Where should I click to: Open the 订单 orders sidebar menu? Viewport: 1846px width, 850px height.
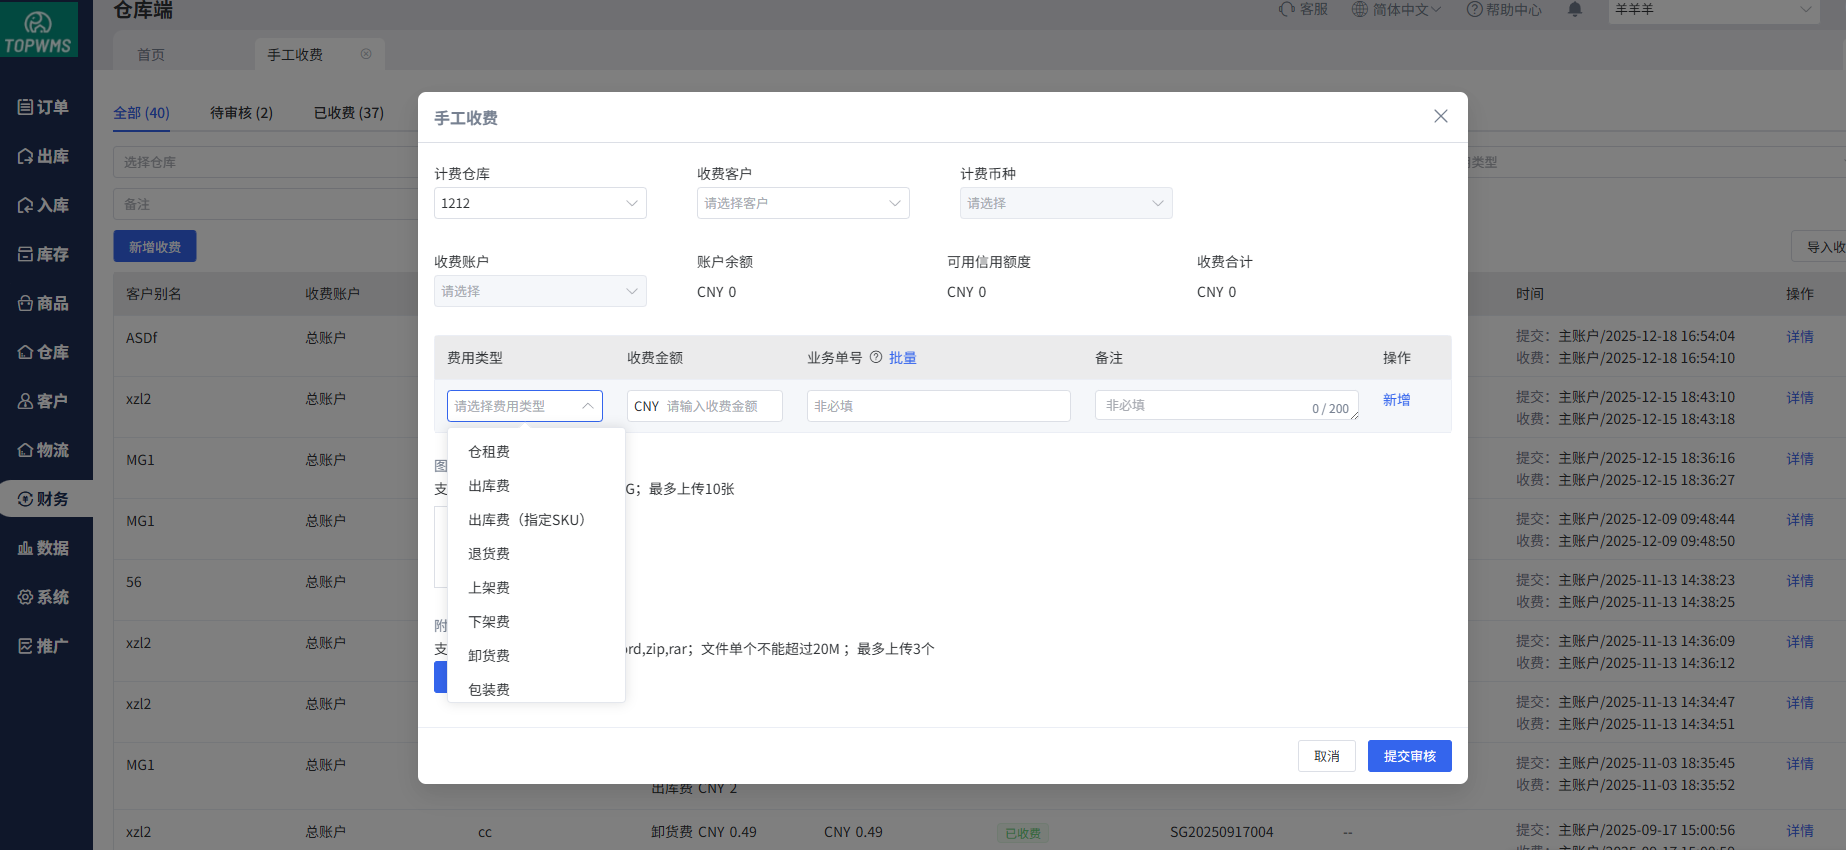point(44,107)
